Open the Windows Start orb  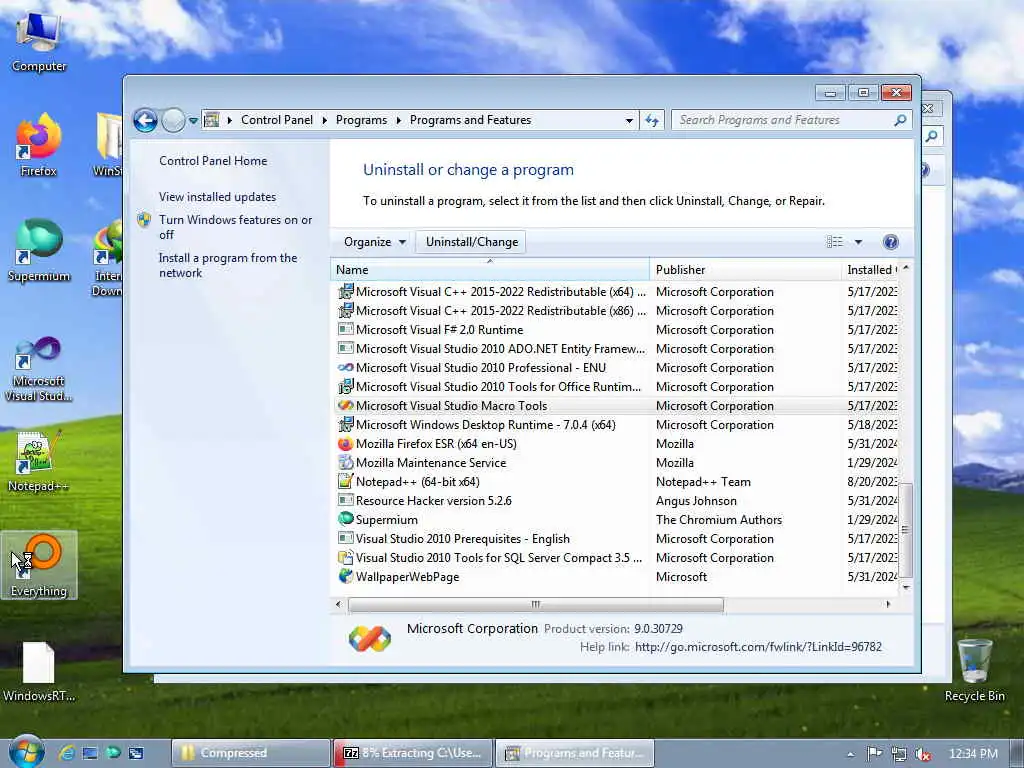[26, 752]
